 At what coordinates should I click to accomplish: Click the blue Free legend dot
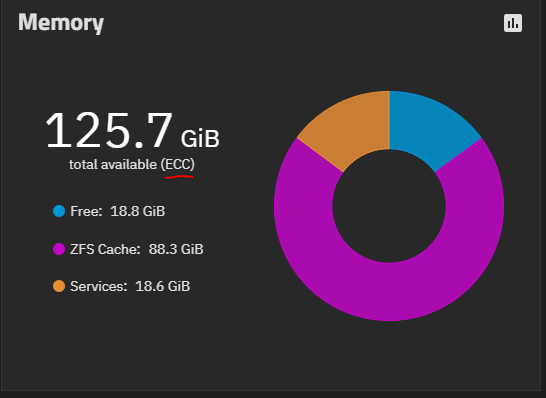pyautogui.click(x=59, y=211)
